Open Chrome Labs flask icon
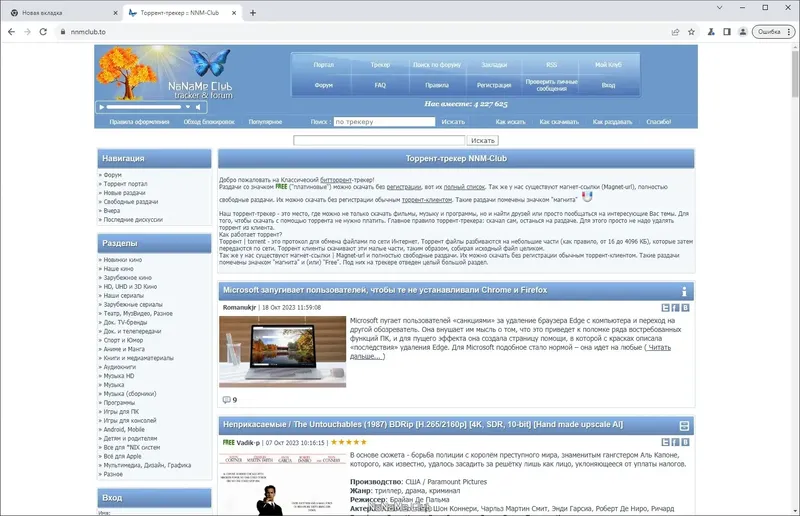Screen dimensions: 800x516 [x=711, y=32]
